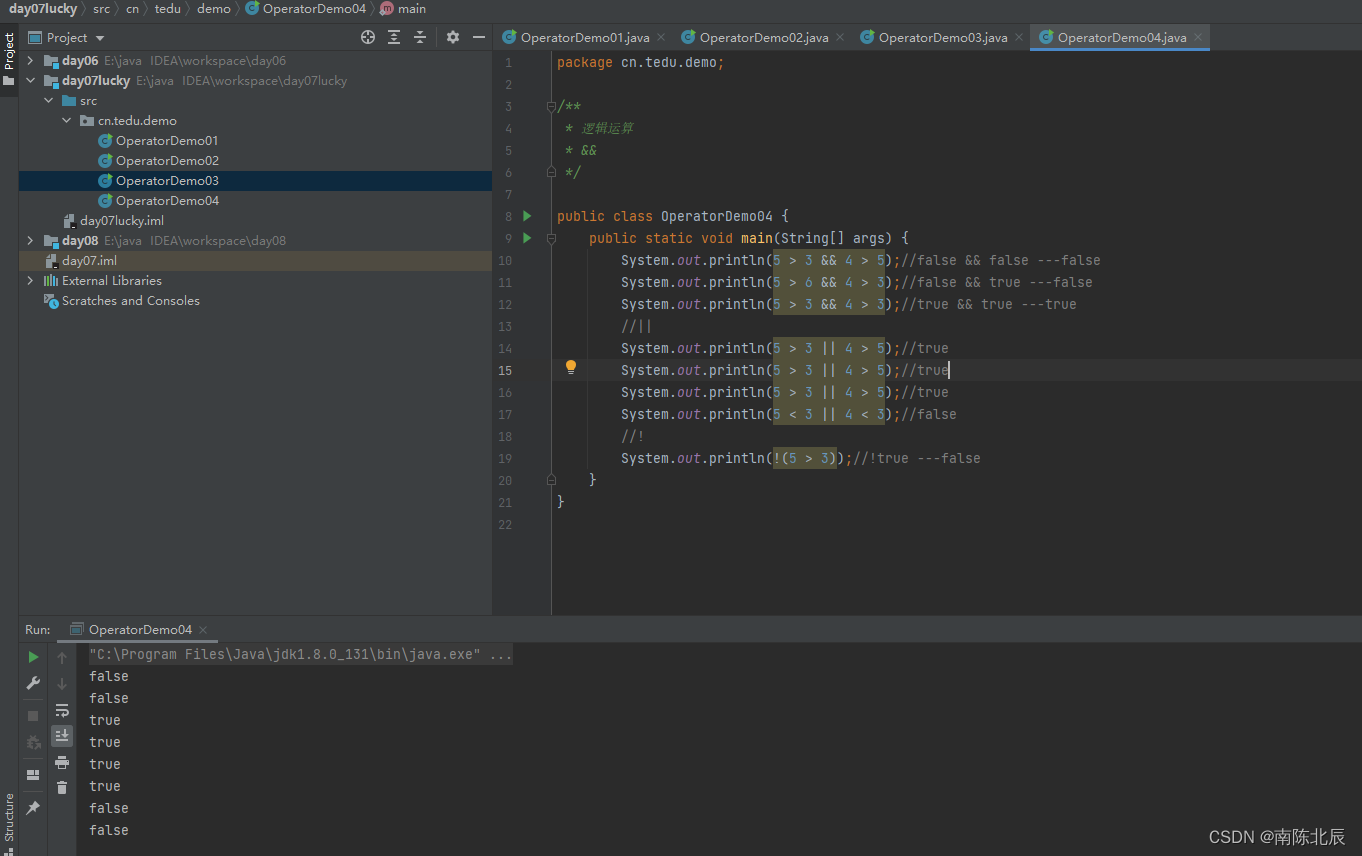Click the comment //!true ---false
1362x856 pixels.
(917, 458)
